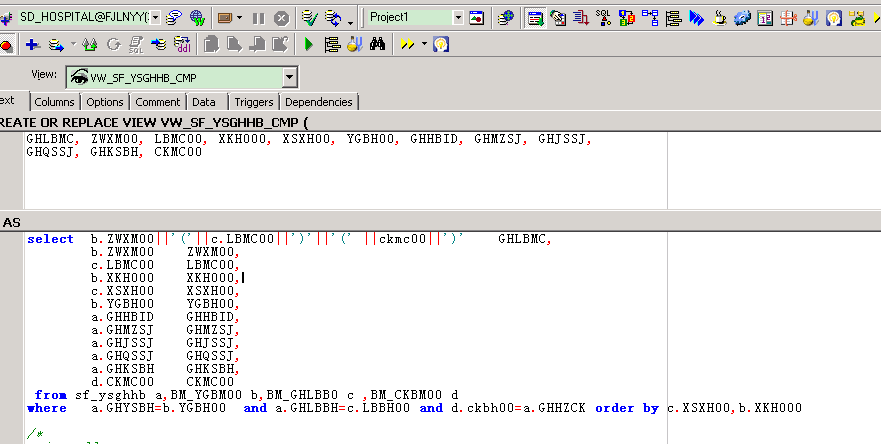Open the View name VW_SF_YSGHHB_CMP dropdown

(x=289, y=77)
